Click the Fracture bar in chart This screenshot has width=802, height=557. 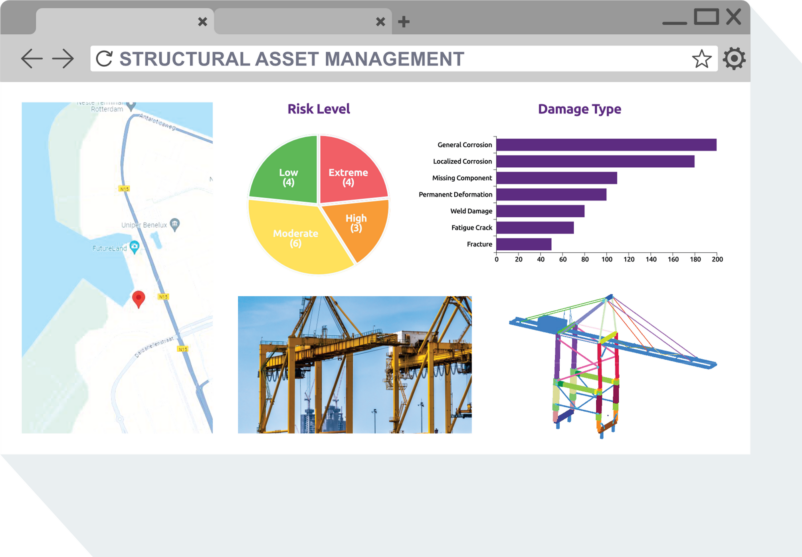523,244
